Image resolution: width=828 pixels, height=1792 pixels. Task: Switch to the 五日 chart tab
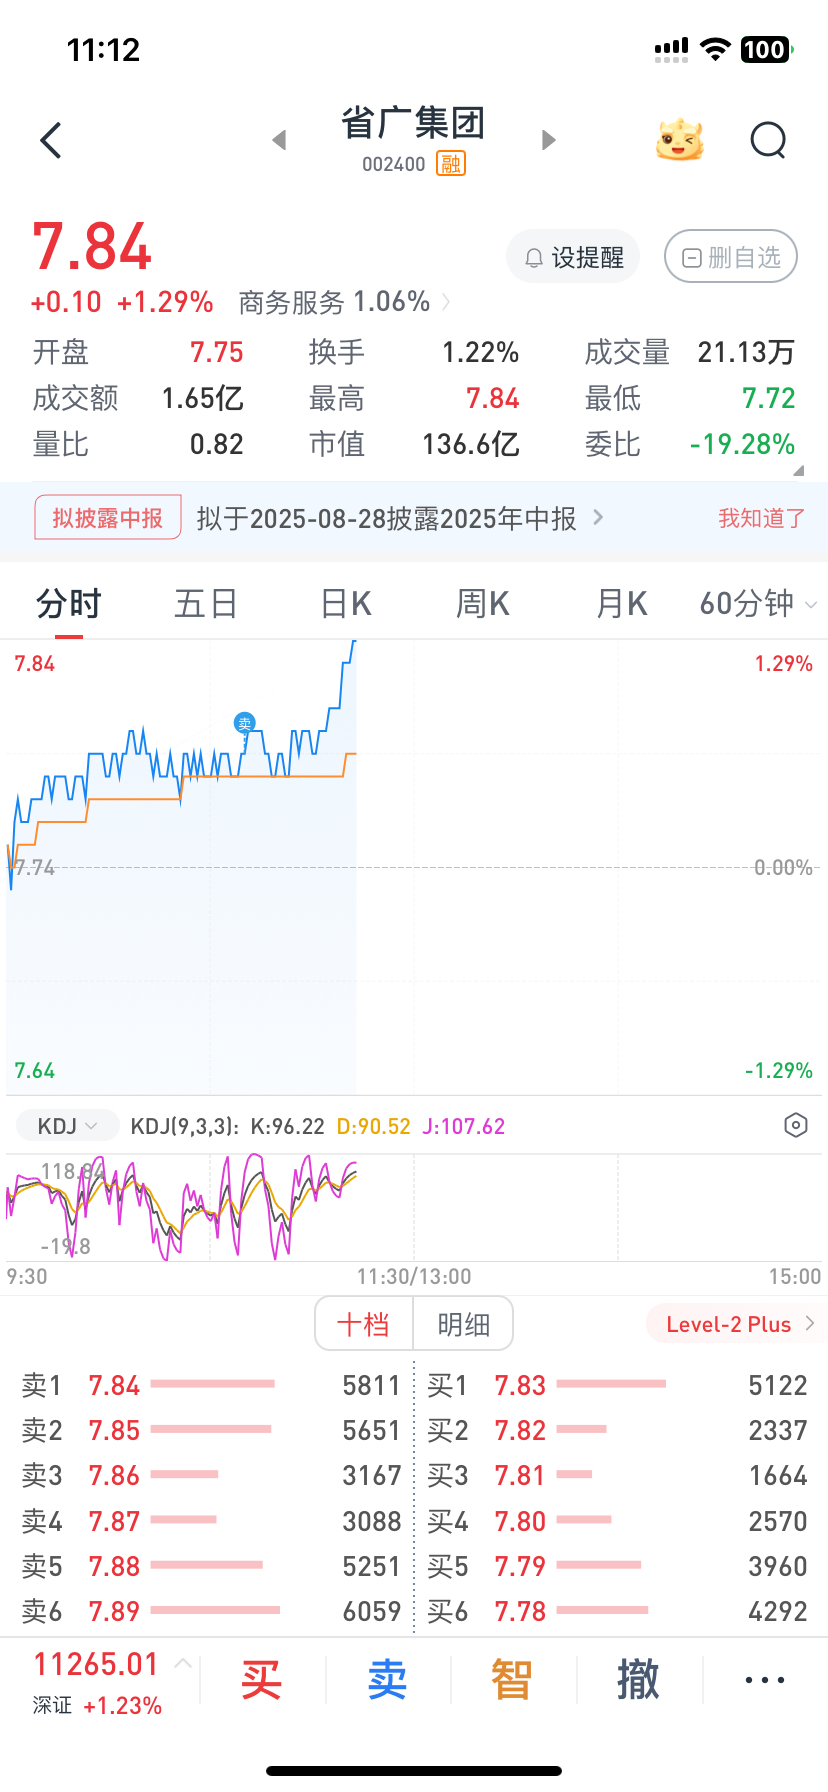[206, 604]
